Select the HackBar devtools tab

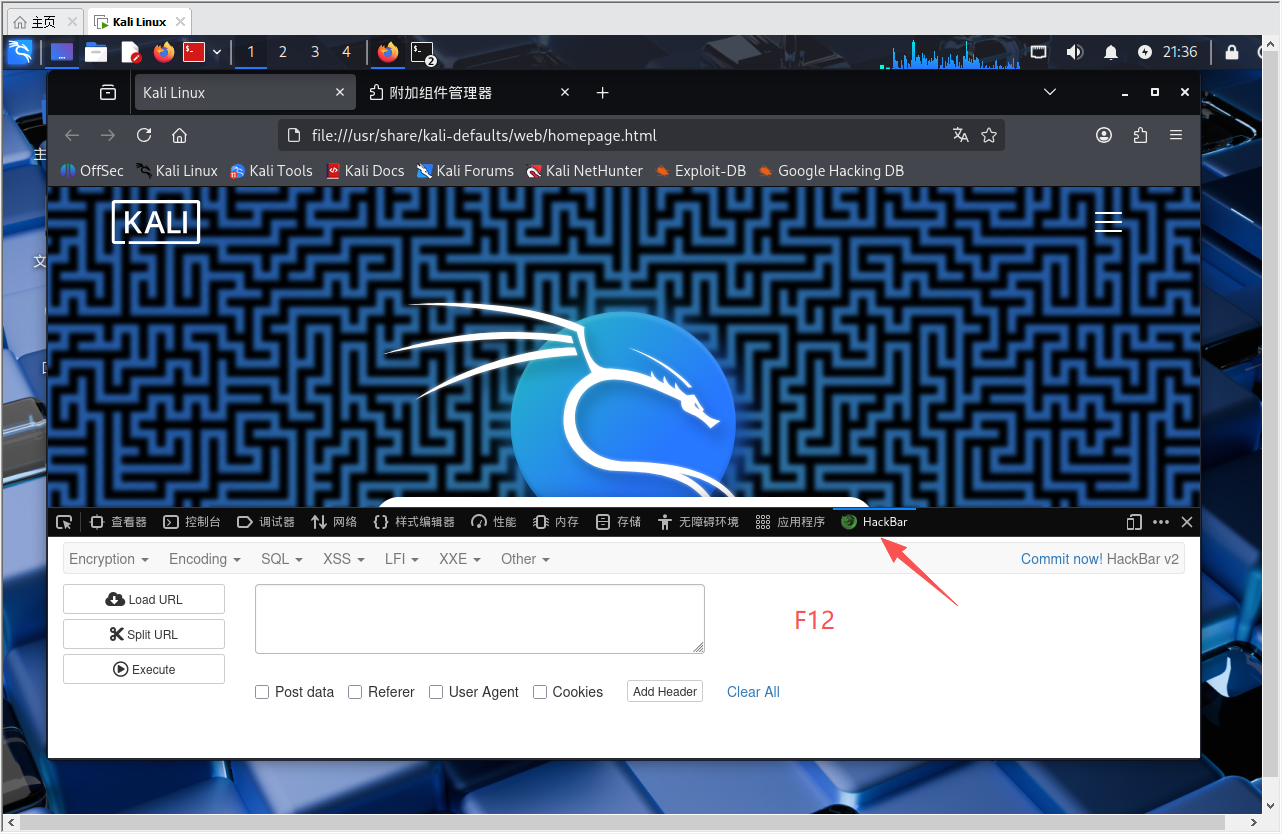click(x=874, y=522)
